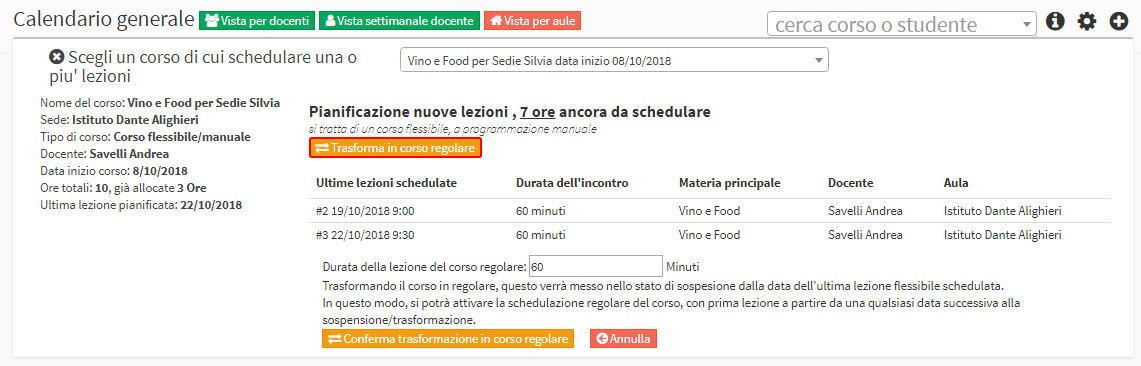Open the Vino e Food course dropdown
1141x366 pixels.
[614, 60]
